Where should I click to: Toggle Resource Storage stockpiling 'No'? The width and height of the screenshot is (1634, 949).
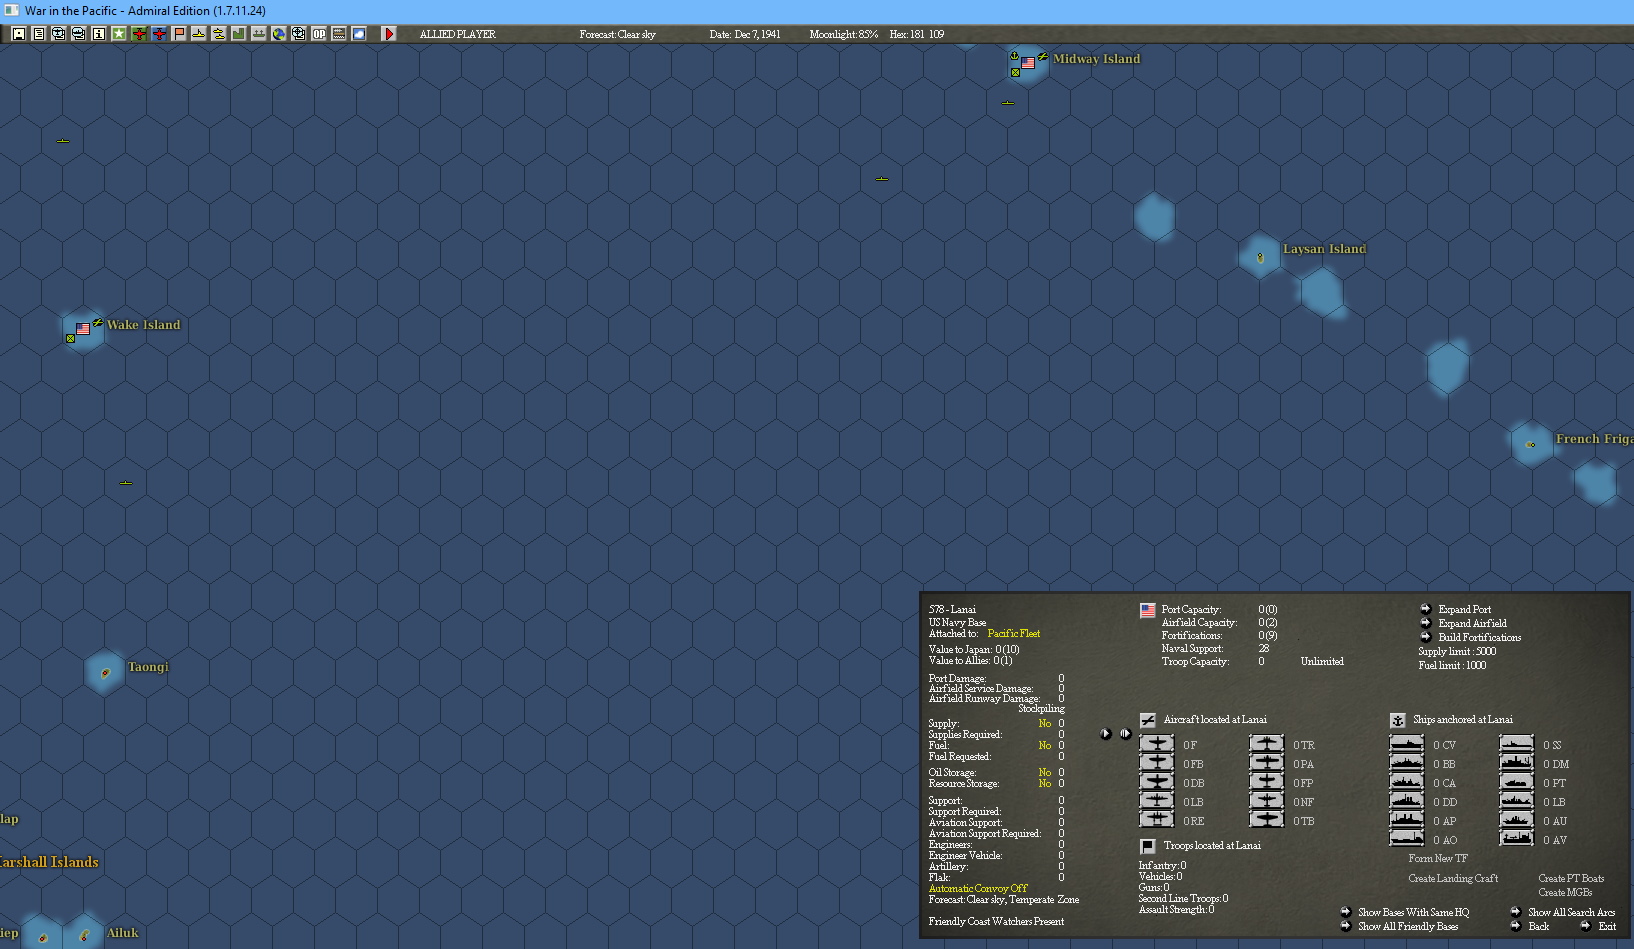tap(1045, 783)
